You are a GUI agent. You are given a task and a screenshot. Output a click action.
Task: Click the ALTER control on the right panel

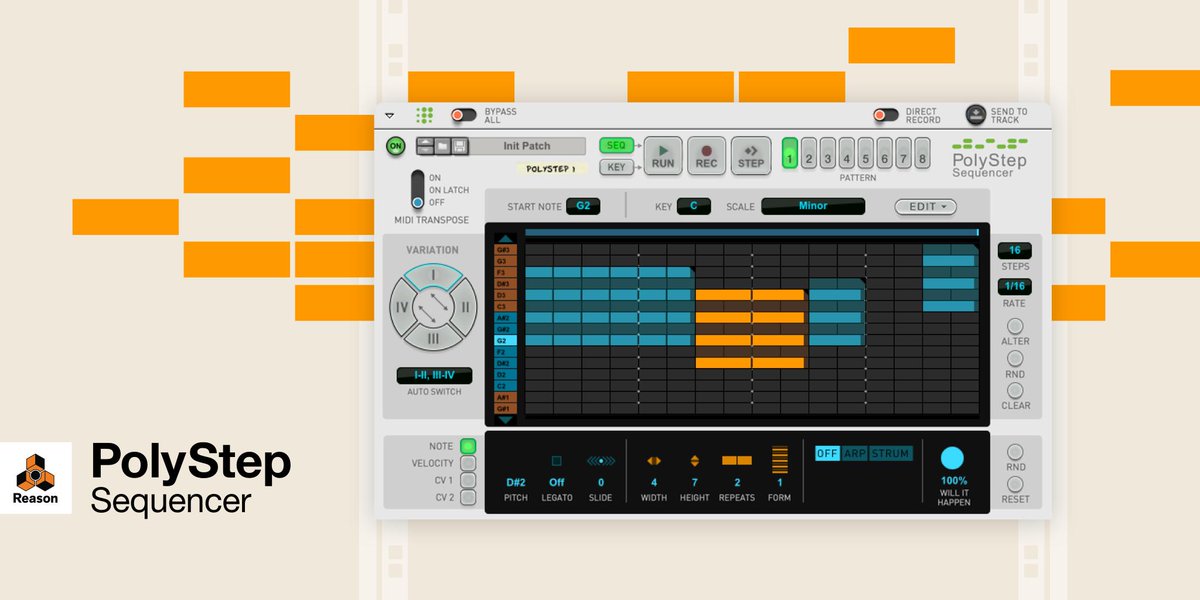[x=1016, y=325]
